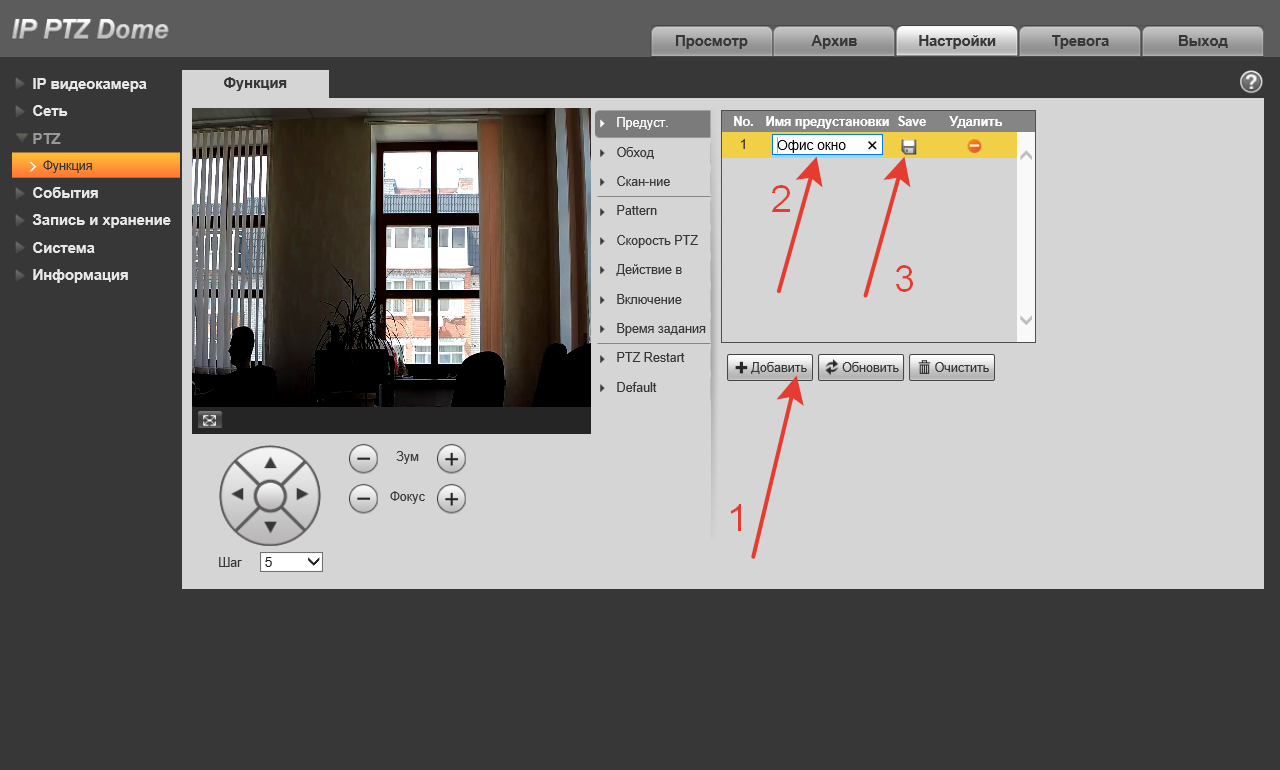Clear text with X in preset name field
This screenshot has height=770, width=1280.
[872, 145]
